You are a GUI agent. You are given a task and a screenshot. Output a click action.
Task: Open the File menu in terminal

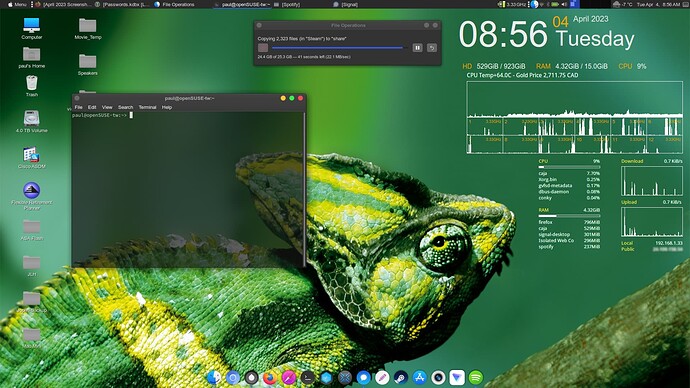(78, 107)
